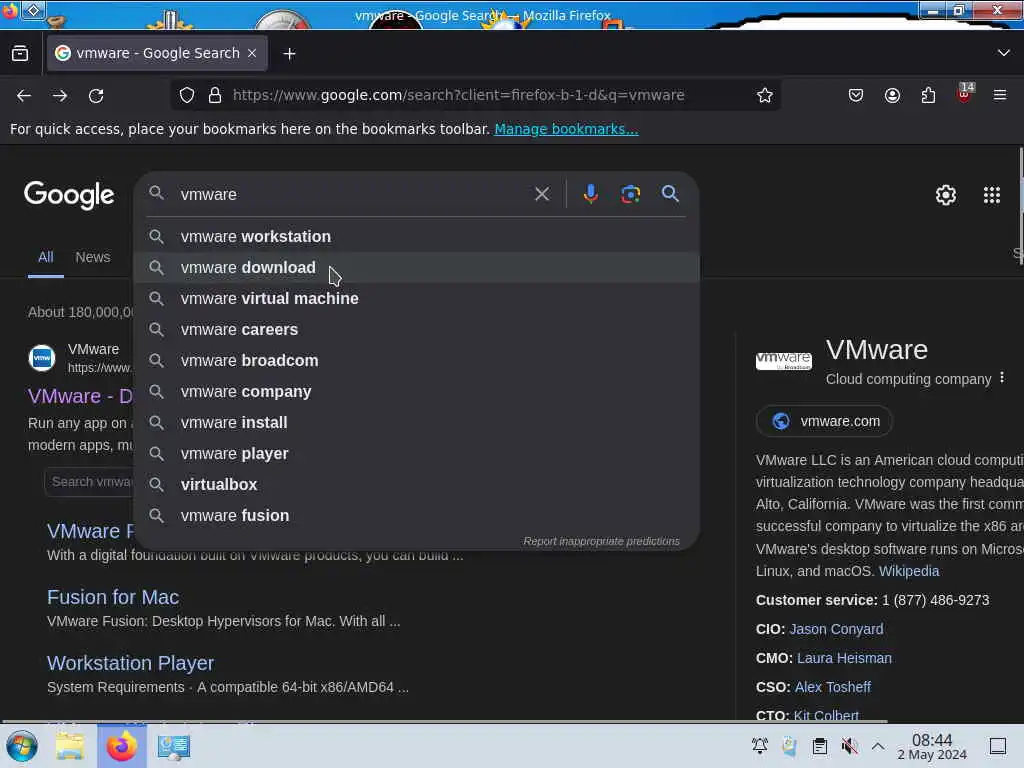Open the Firefox account icon
This screenshot has height=768, width=1024.
click(892, 95)
